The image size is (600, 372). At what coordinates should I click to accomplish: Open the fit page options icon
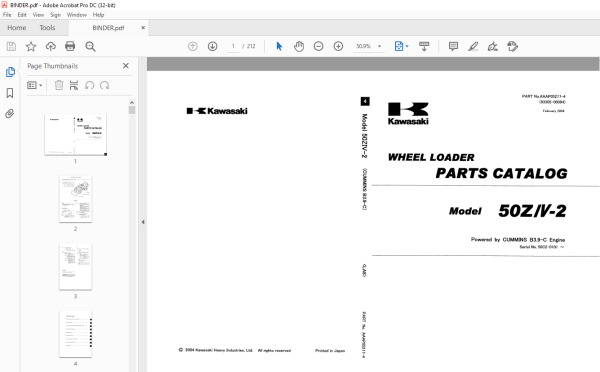pyautogui.click(x=399, y=47)
